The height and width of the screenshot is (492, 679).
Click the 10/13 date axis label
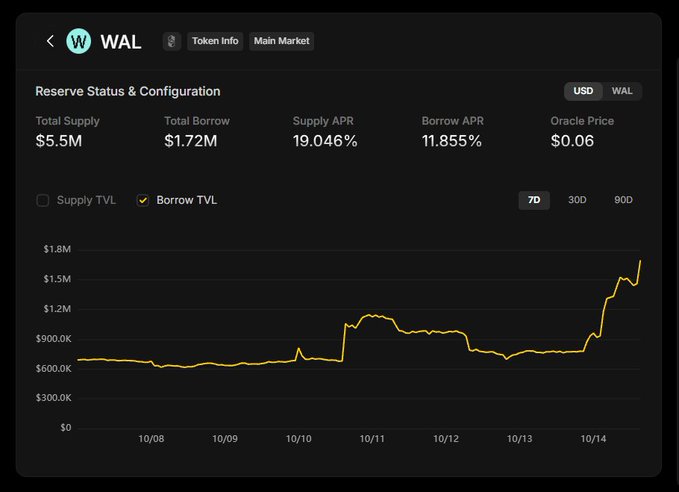click(520, 439)
